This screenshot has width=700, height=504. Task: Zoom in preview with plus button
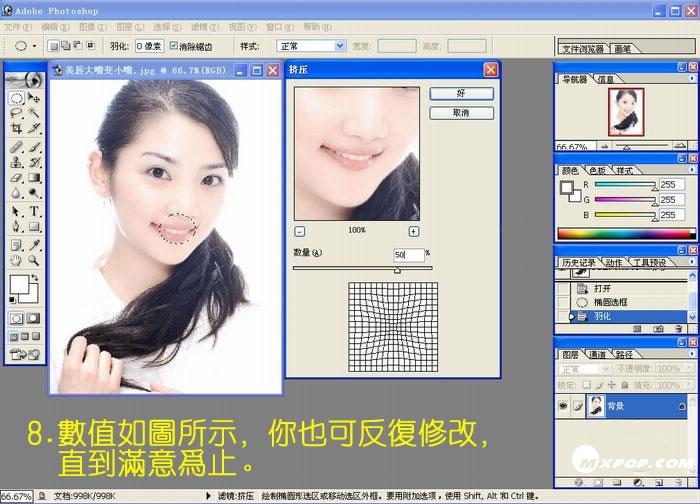pyautogui.click(x=414, y=231)
